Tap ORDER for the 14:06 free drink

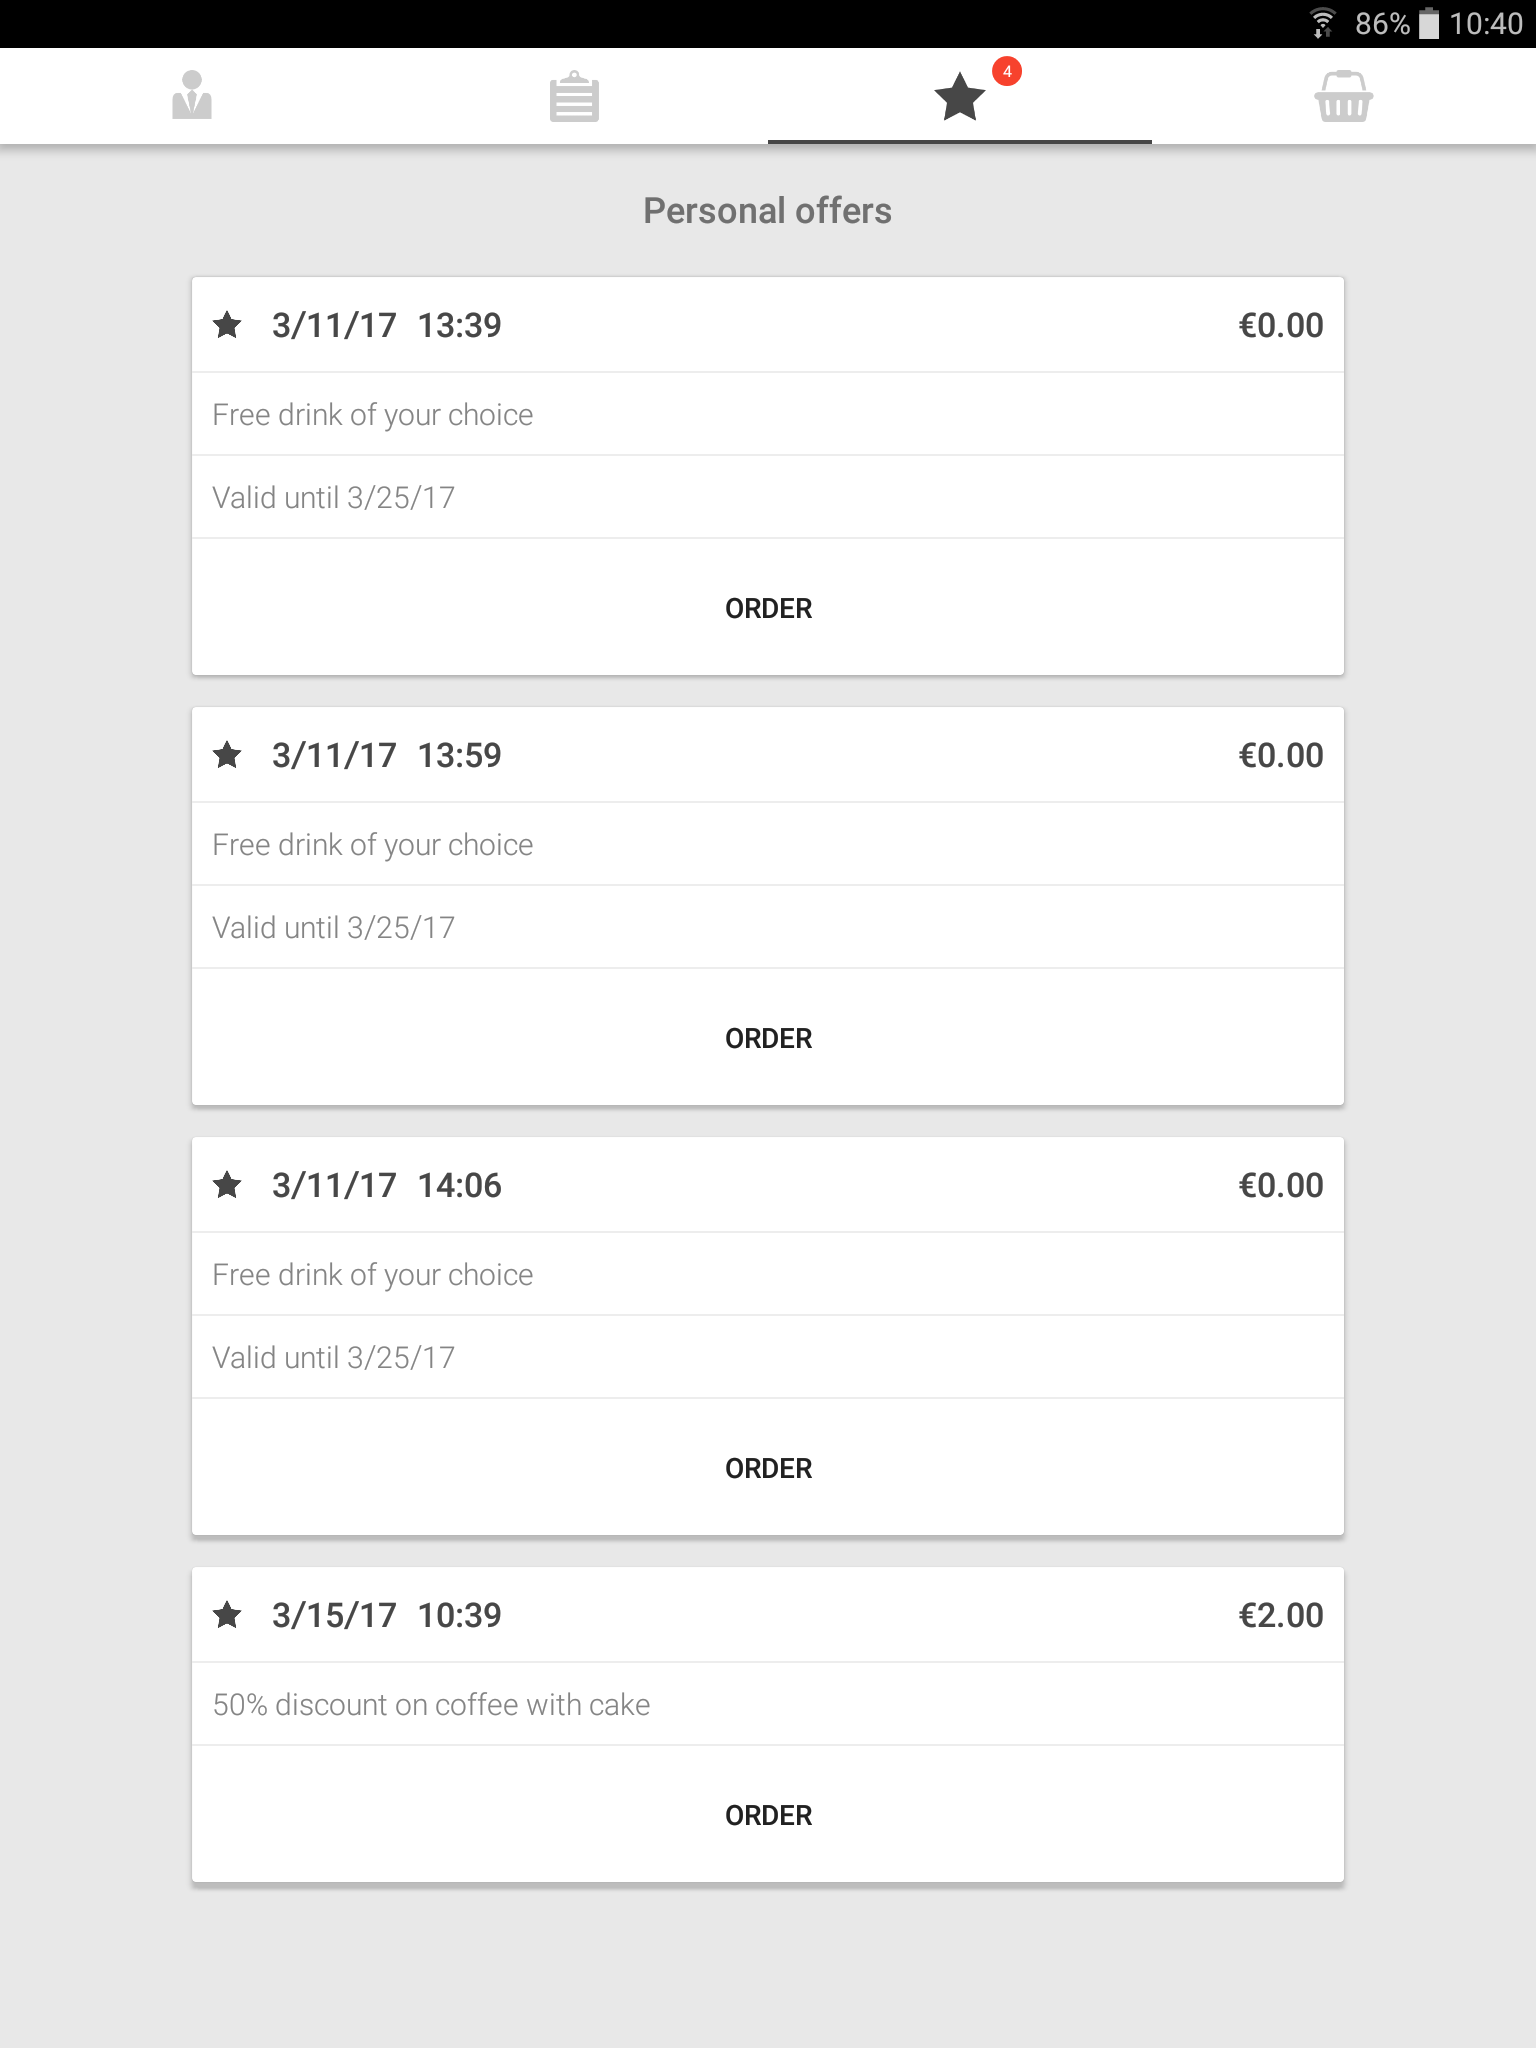pos(768,1468)
